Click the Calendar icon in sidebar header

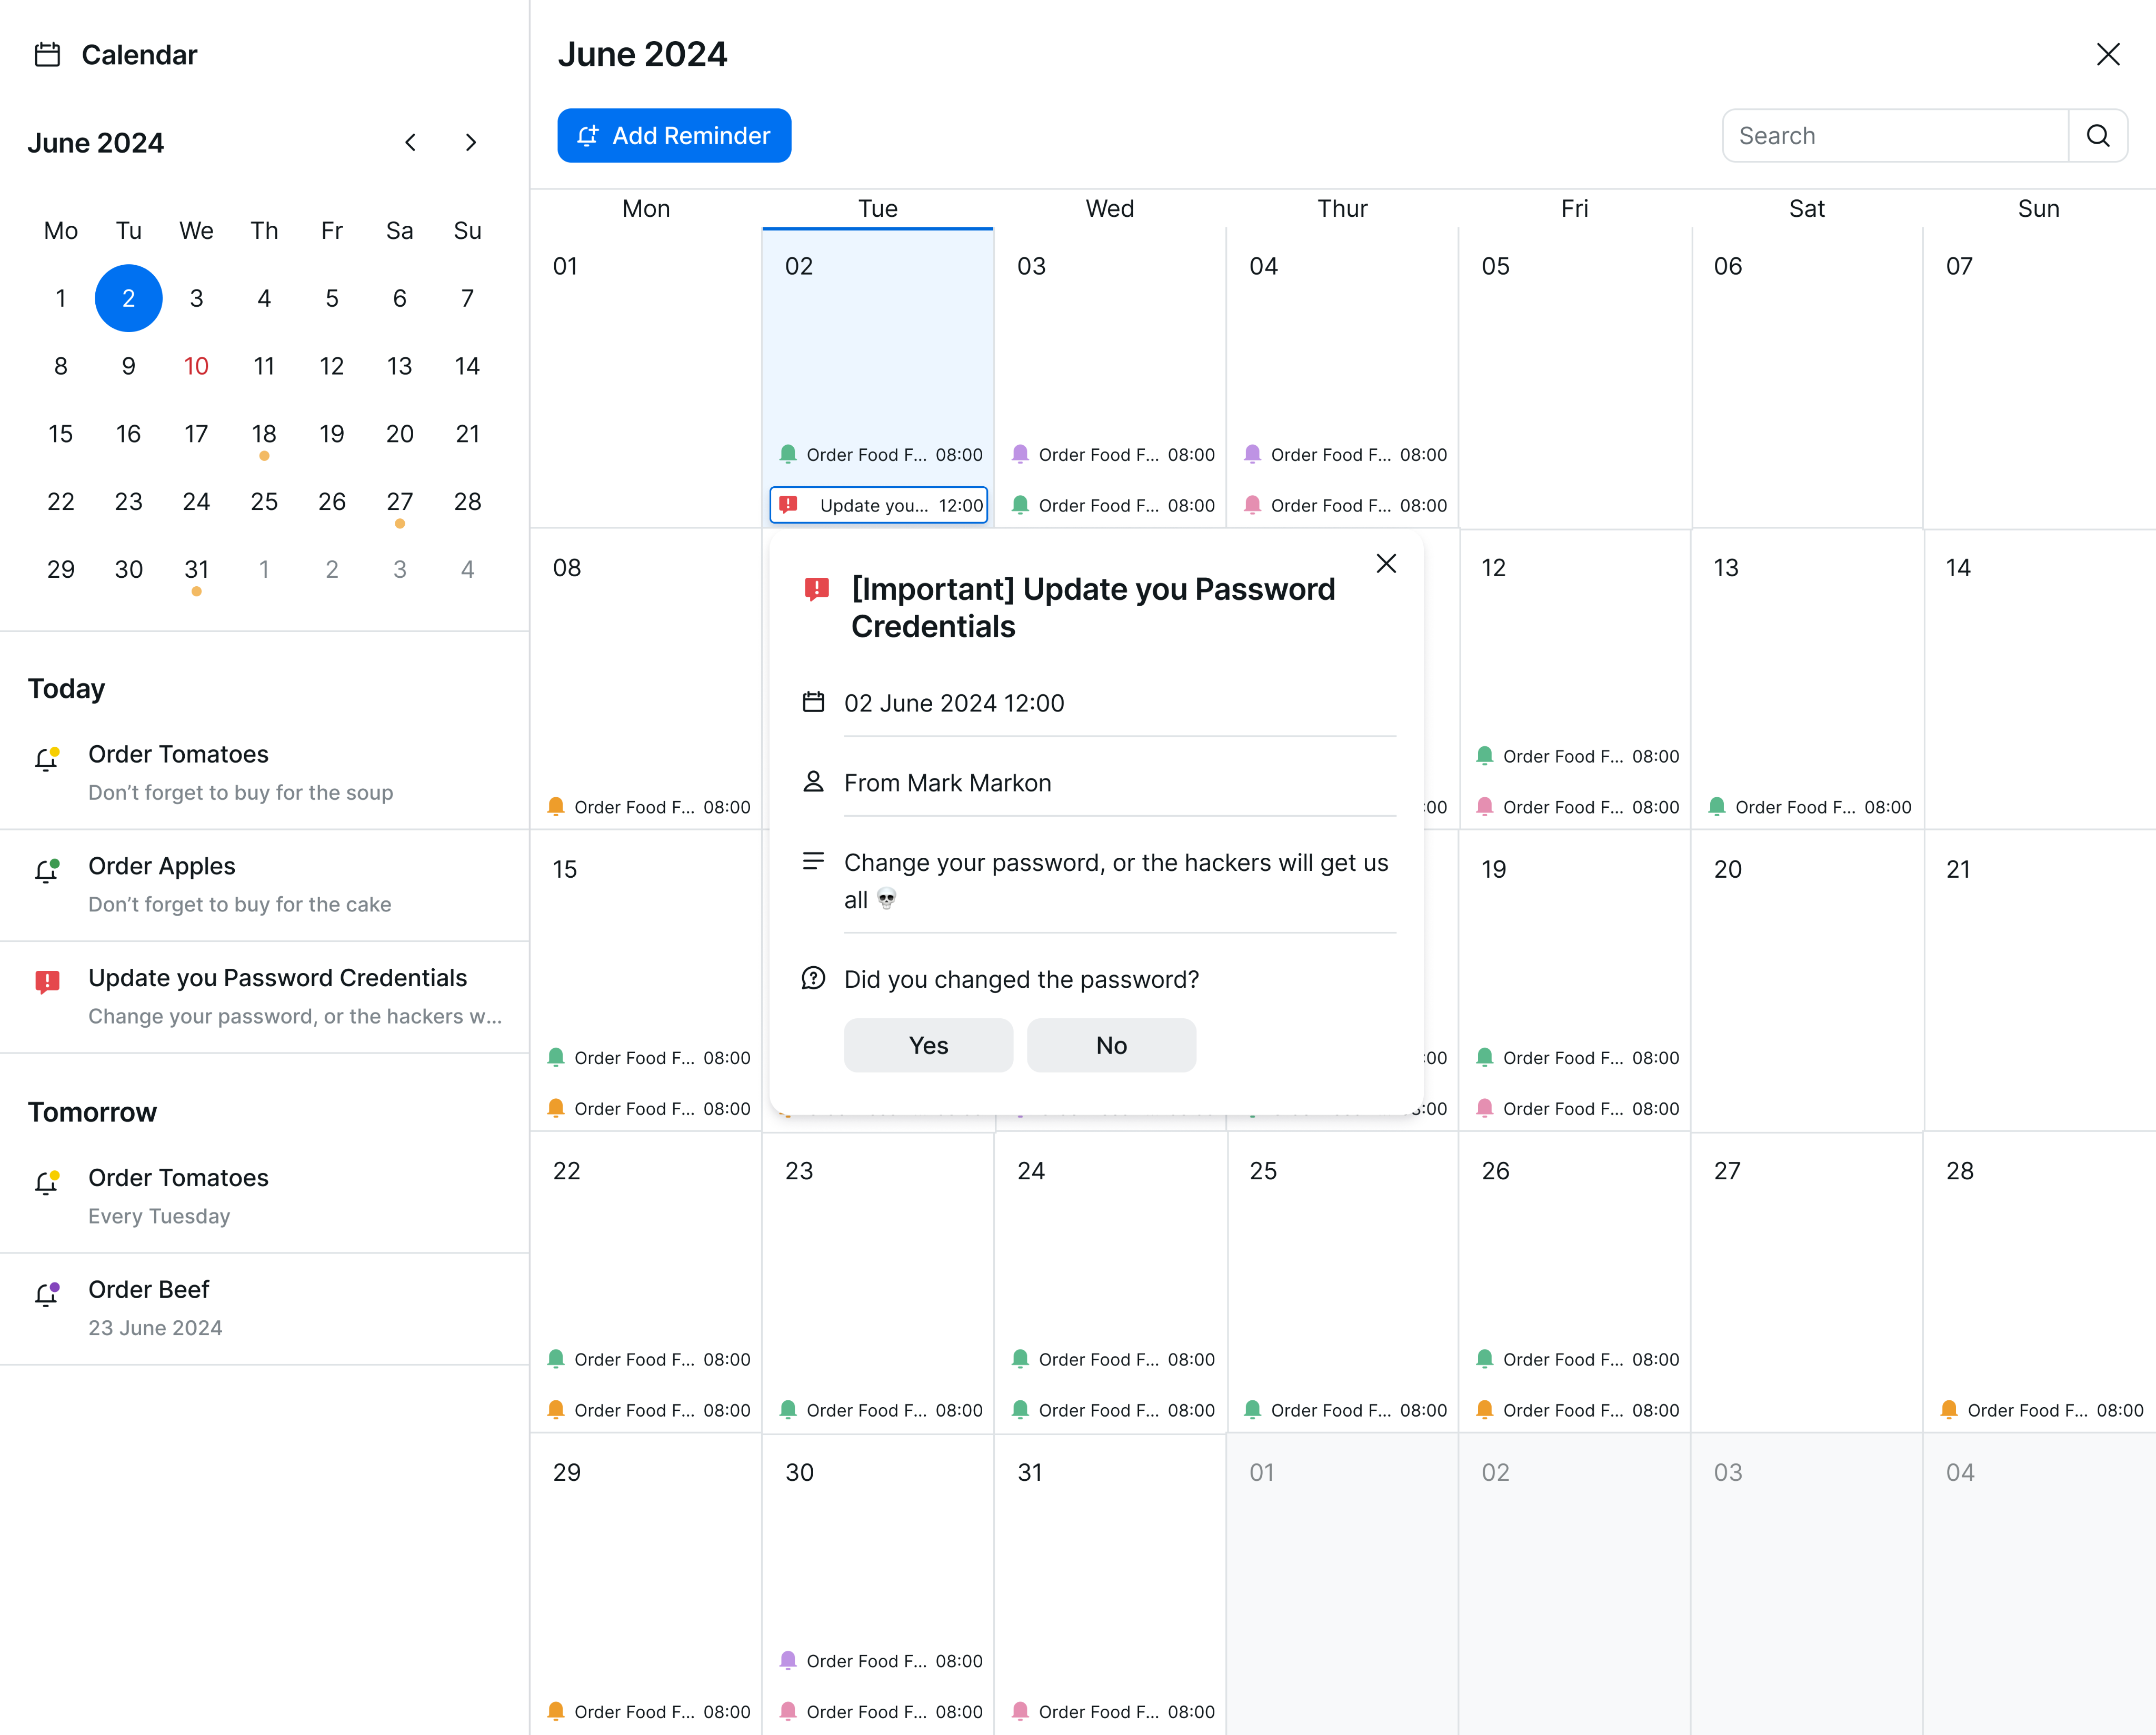click(47, 55)
